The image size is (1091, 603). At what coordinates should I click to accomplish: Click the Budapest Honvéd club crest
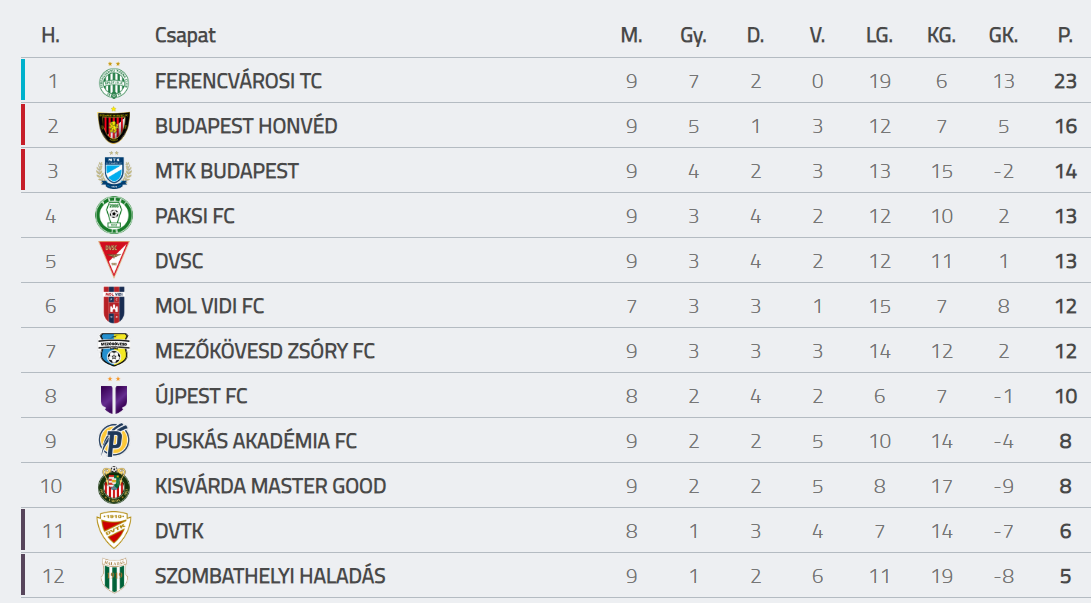pos(113,125)
